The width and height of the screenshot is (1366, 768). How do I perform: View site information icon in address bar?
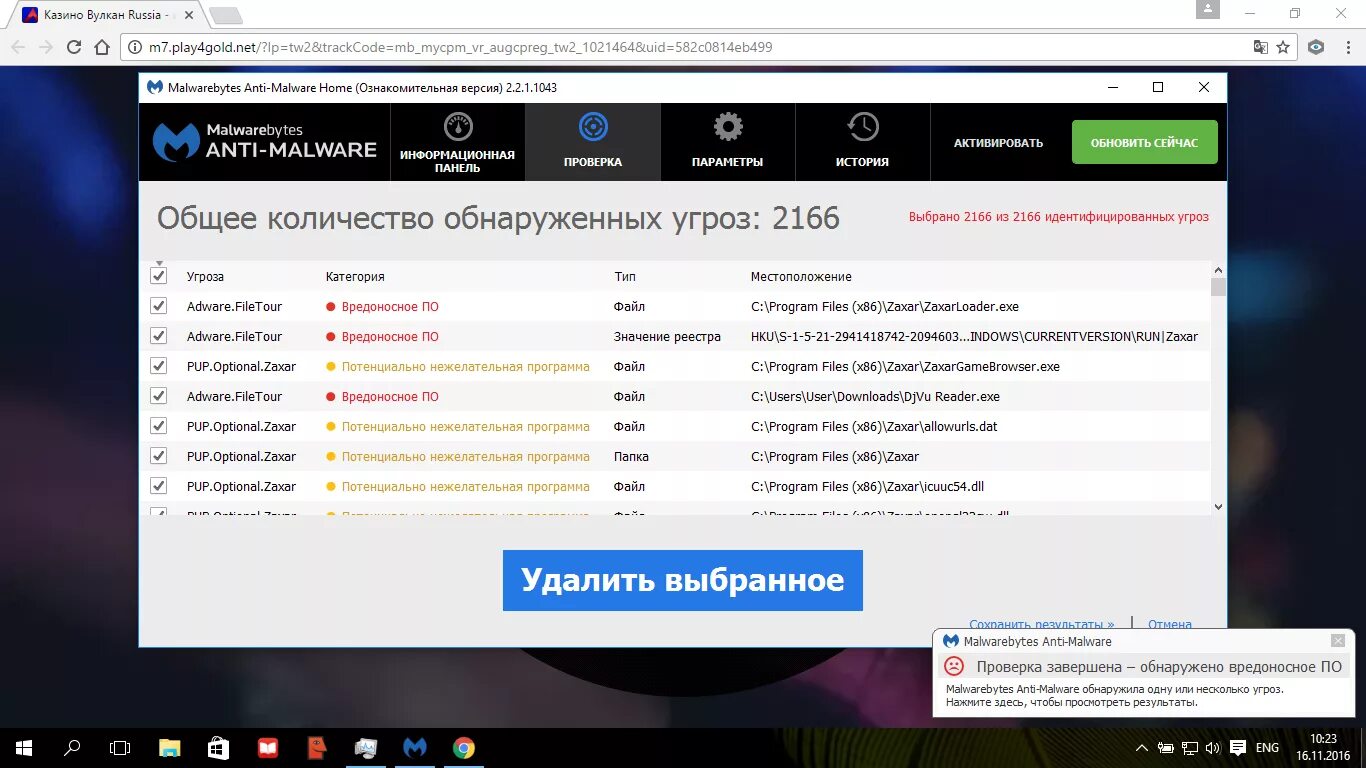tap(136, 47)
